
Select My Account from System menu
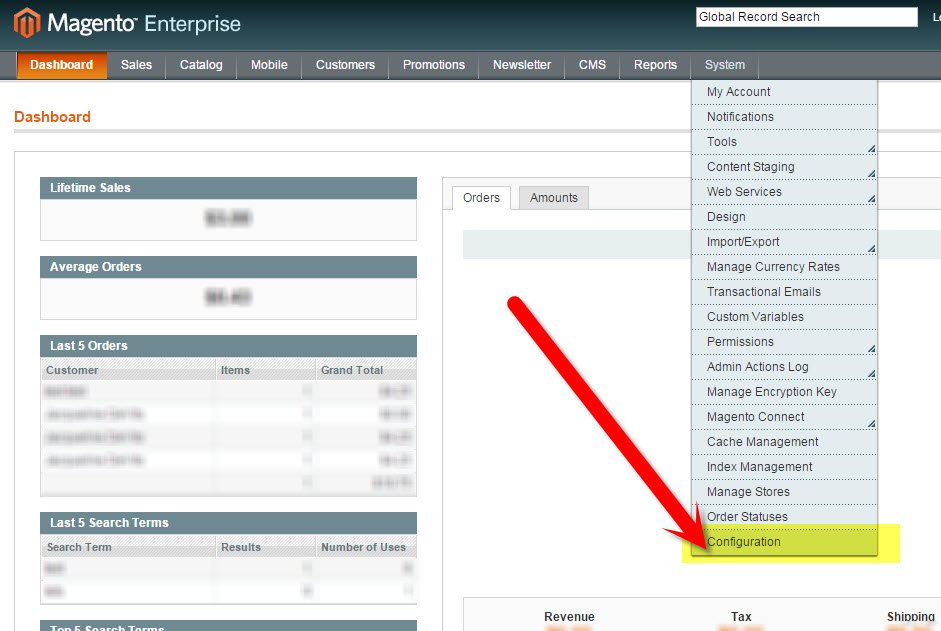pos(784,92)
